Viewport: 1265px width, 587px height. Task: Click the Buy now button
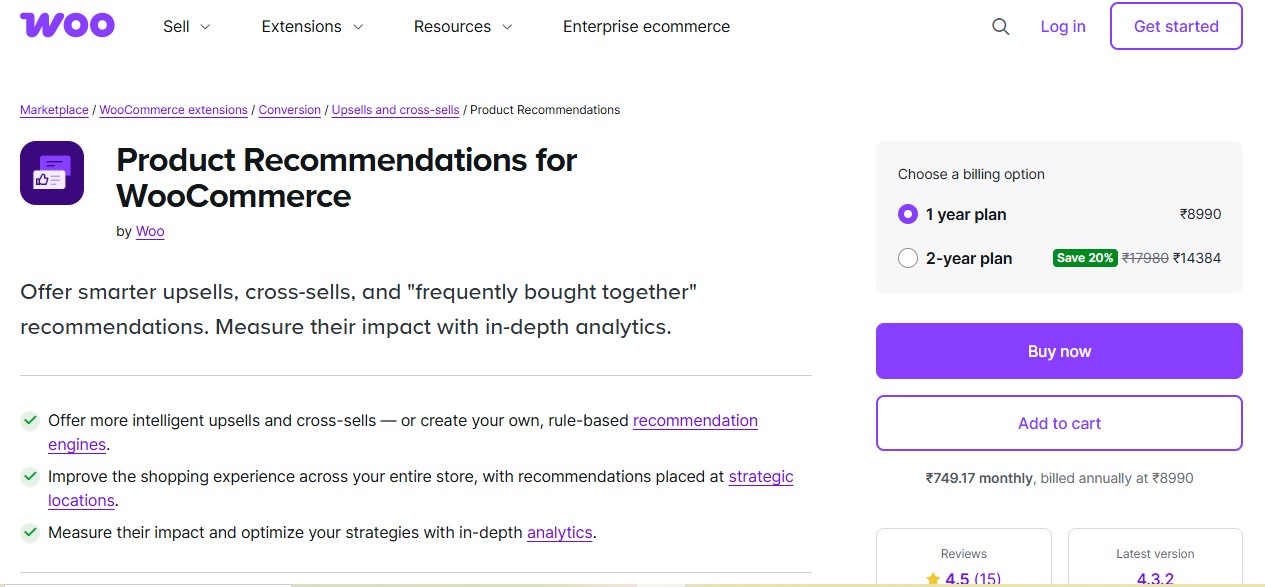1059,351
